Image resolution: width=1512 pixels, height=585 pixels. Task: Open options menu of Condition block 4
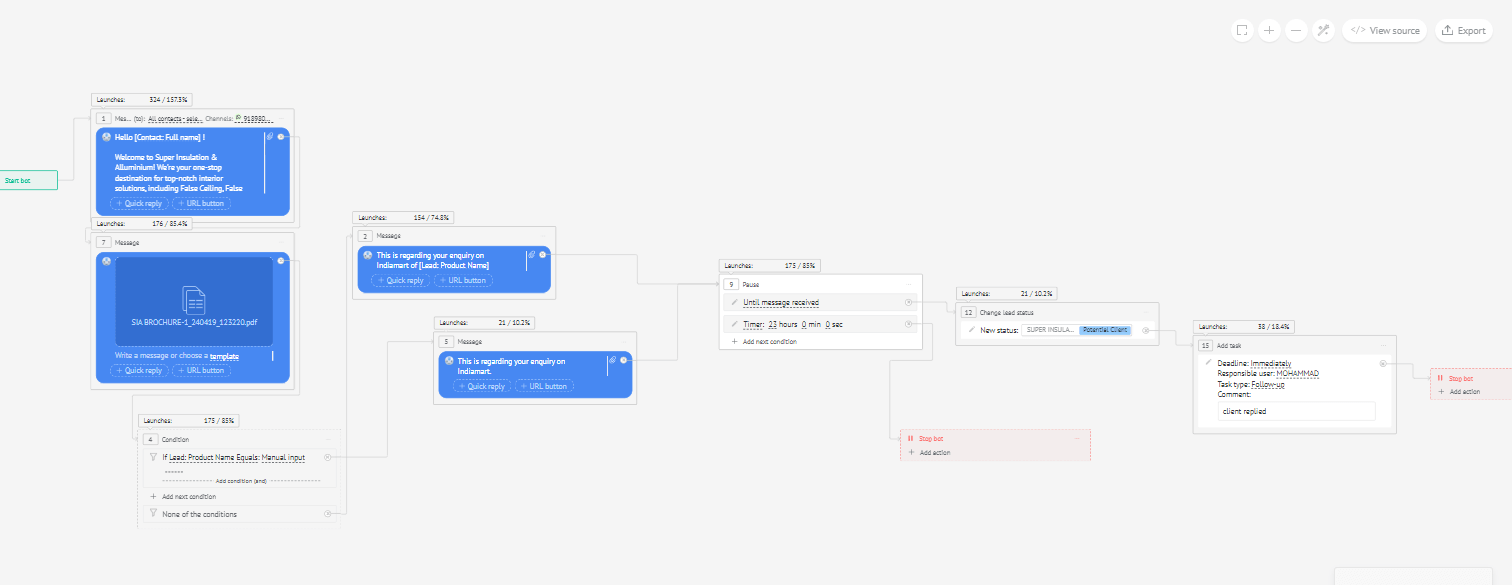pos(329,439)
